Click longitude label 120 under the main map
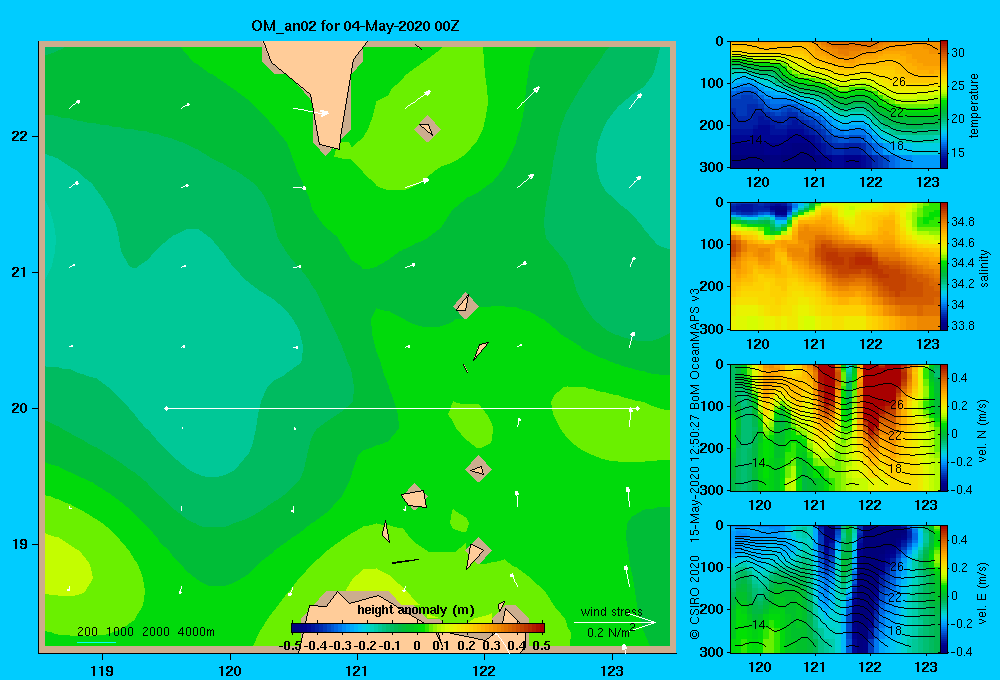This screenshot has width=1000, height=680. click(x=230, y=670)
